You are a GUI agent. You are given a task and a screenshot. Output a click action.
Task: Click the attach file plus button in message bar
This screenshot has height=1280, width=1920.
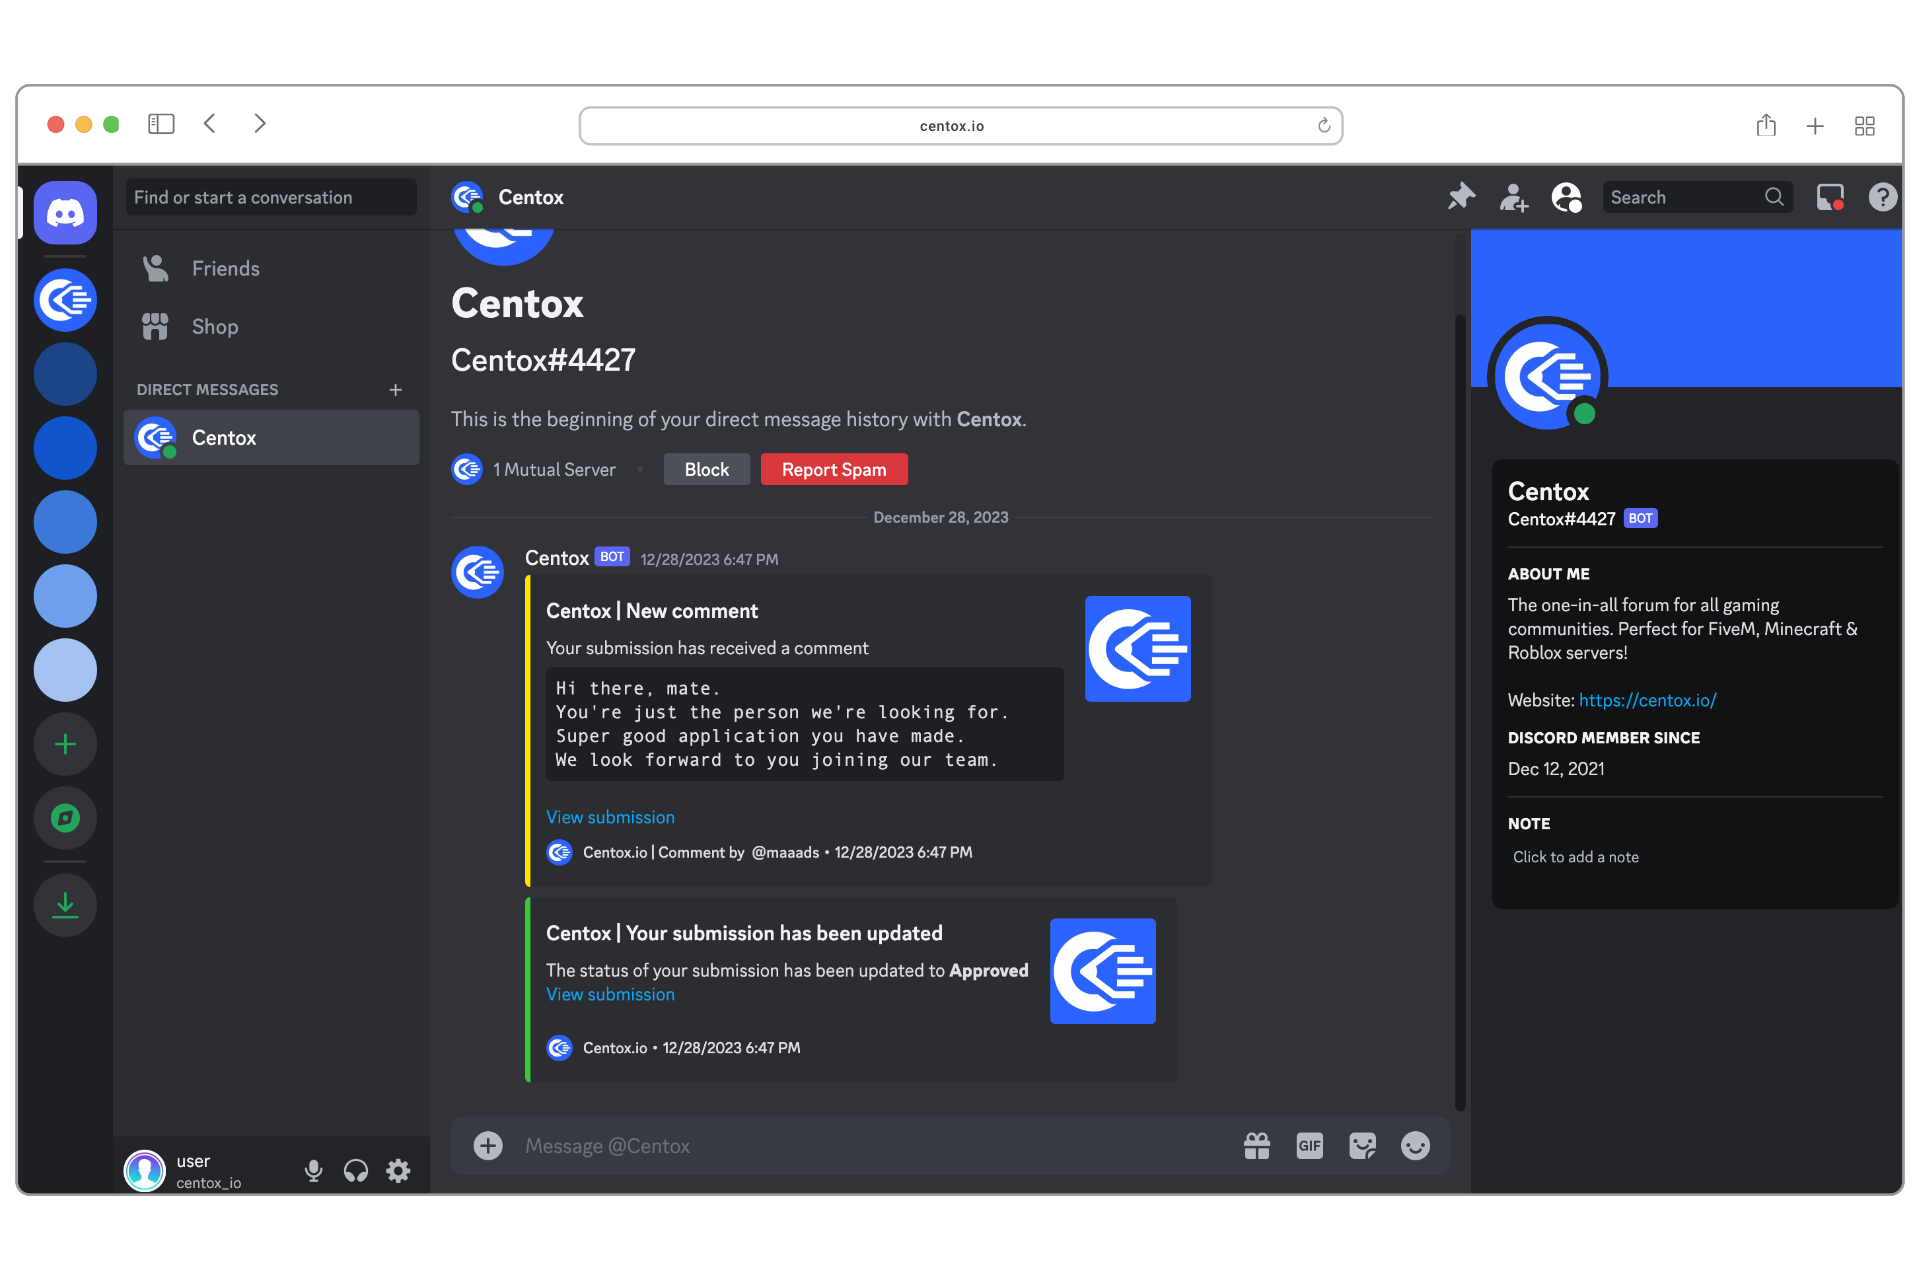[487, 1145]
